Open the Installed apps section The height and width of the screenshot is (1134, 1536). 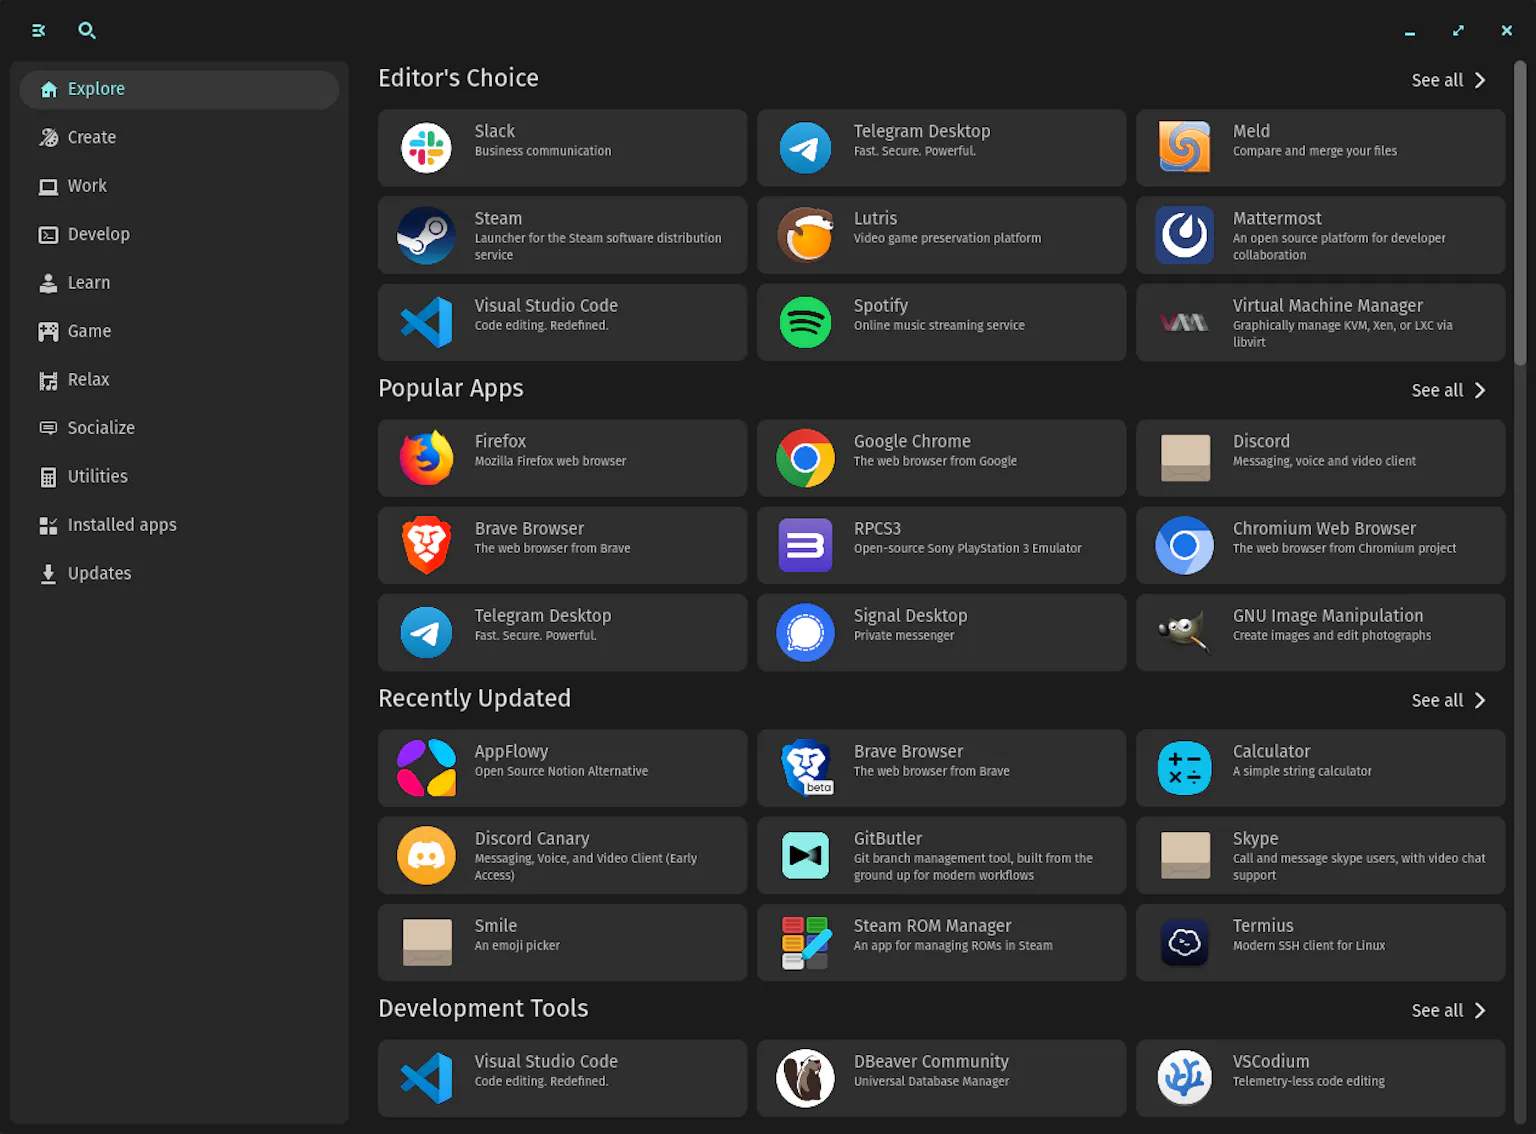point(120,524)
